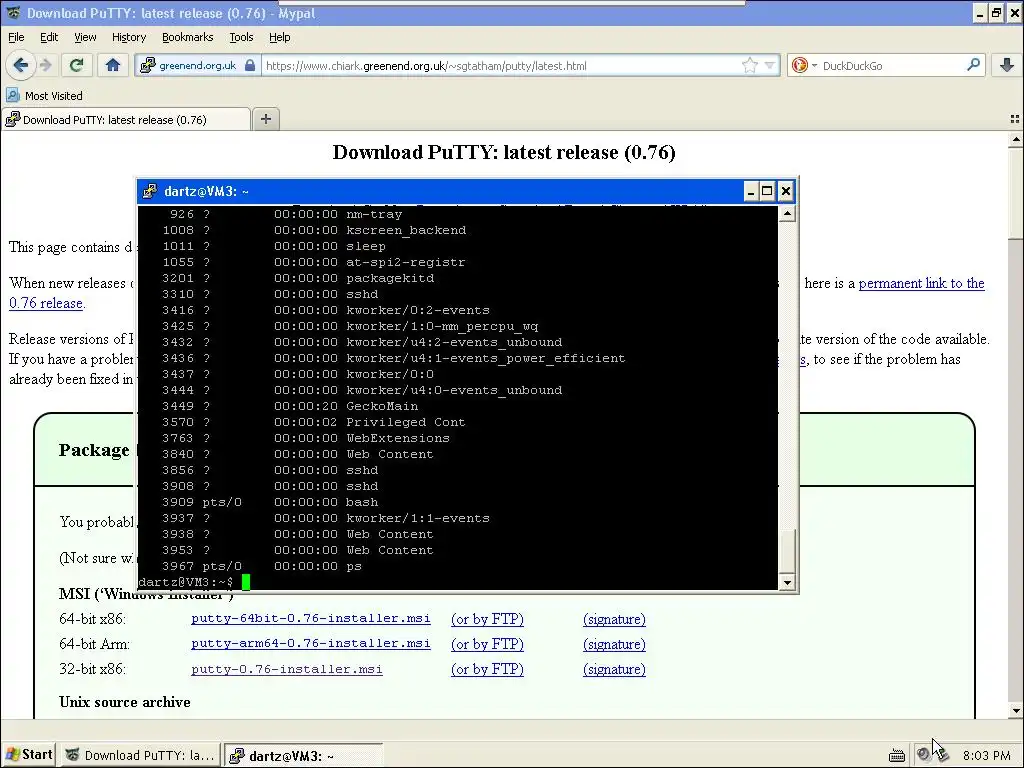The height and width of the screenshot is (768, 1024).
Task: Click the round tray icon beside the clock
Action: click(x=923, y=754)
